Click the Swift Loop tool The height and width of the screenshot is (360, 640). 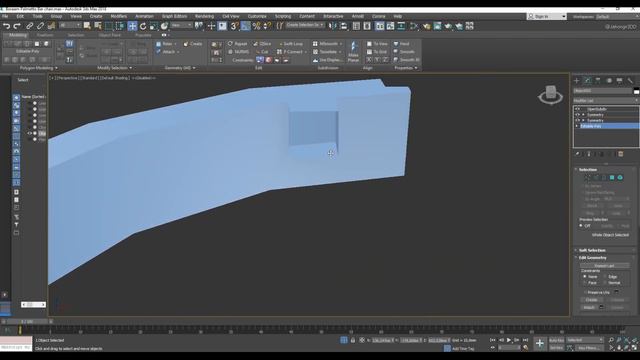(290, 44)
